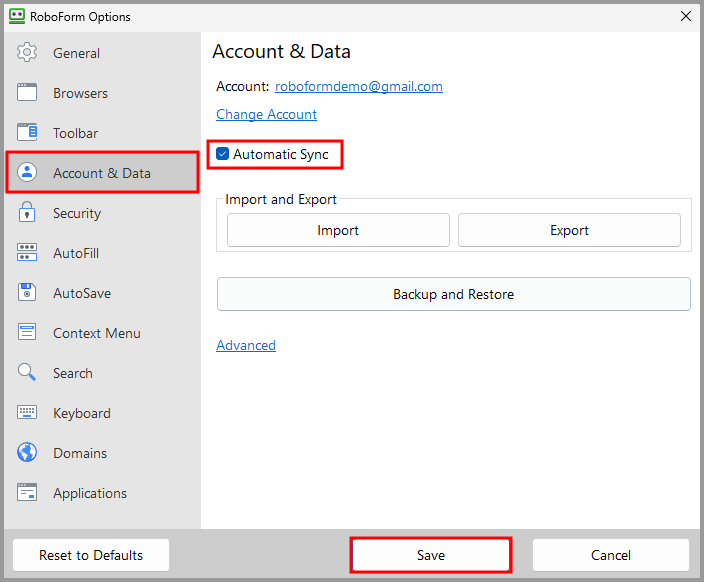
Task: Click the Import button
Action: pos(338,230)
